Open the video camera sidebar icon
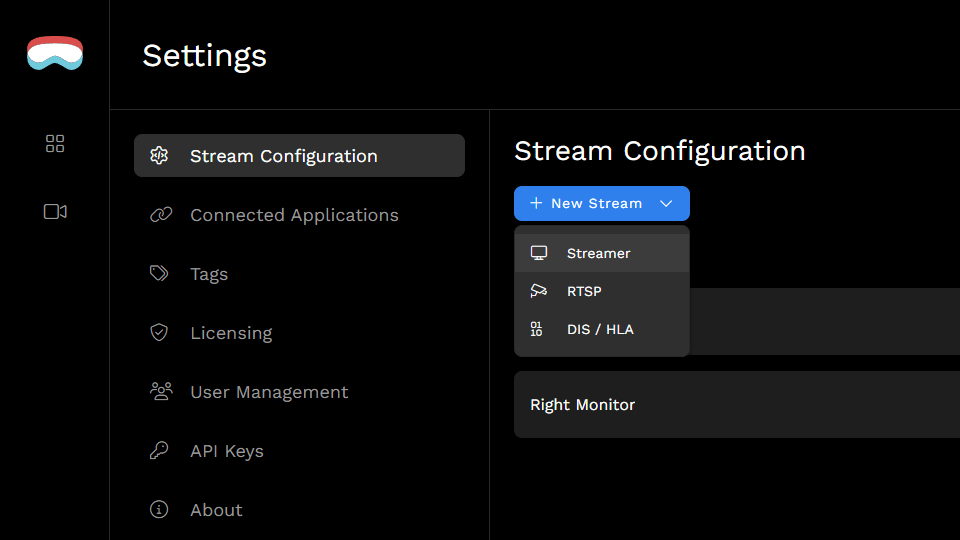The width and height of the screenshot is (960, 540). [x=55, y=212]
